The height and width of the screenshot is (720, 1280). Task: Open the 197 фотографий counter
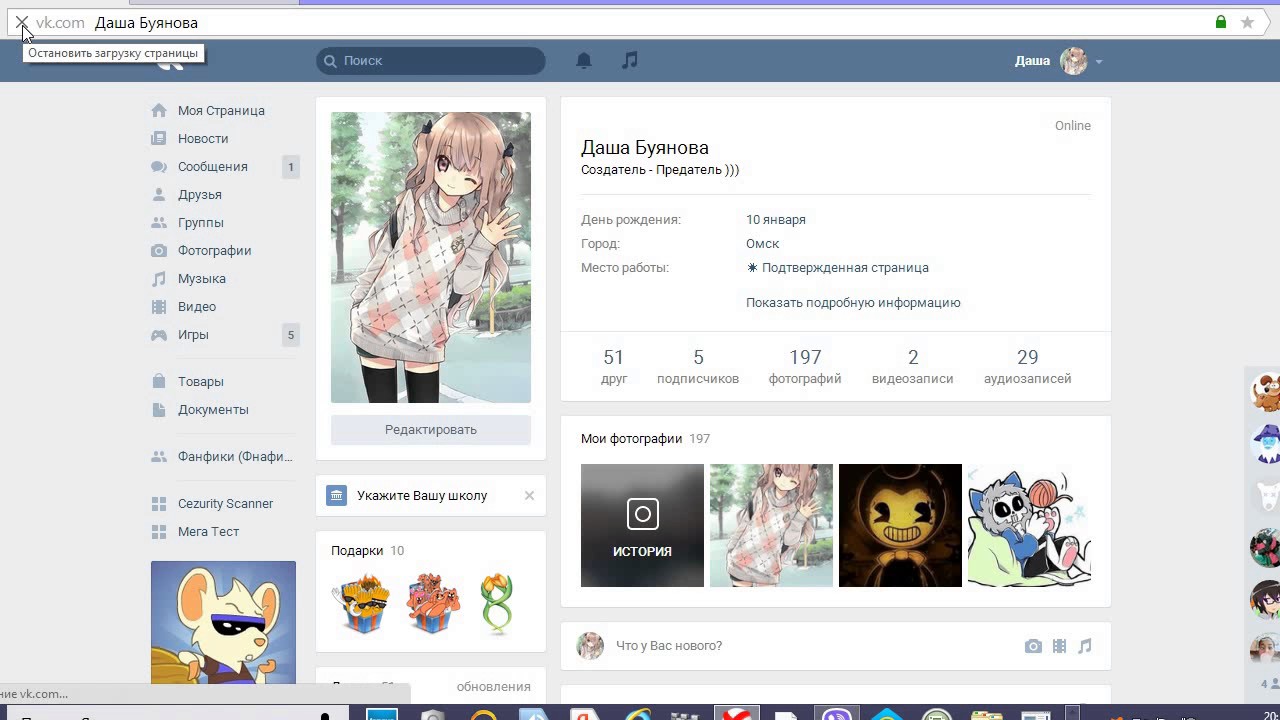click(805, 366)
